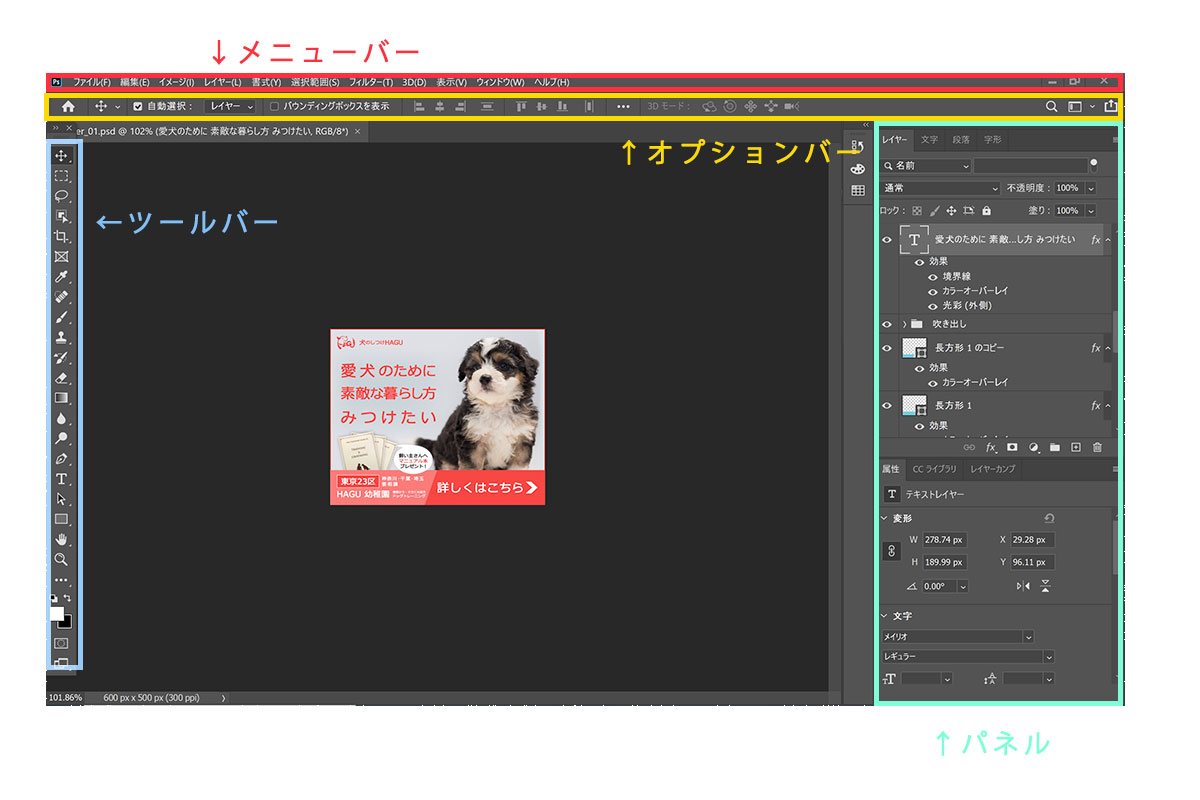The width and height of the screenshot is (1200, 800).
Task: Enable バウンディングボックスを表示 checkbox
Action: click(274, 106)
